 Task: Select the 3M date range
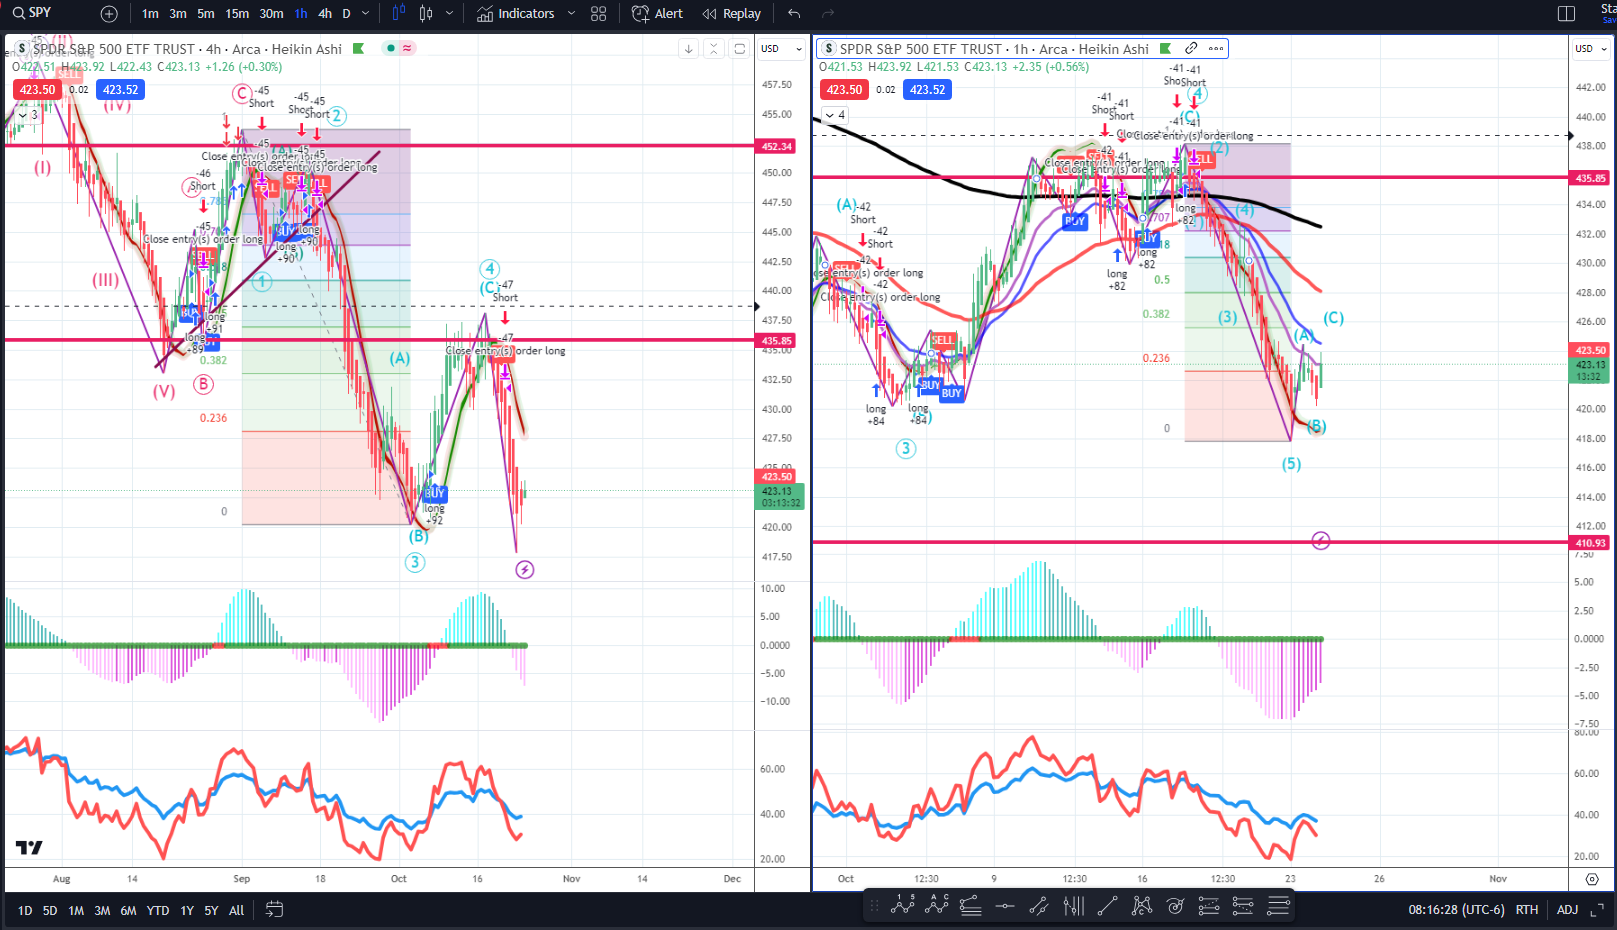(x=102, y=910)
